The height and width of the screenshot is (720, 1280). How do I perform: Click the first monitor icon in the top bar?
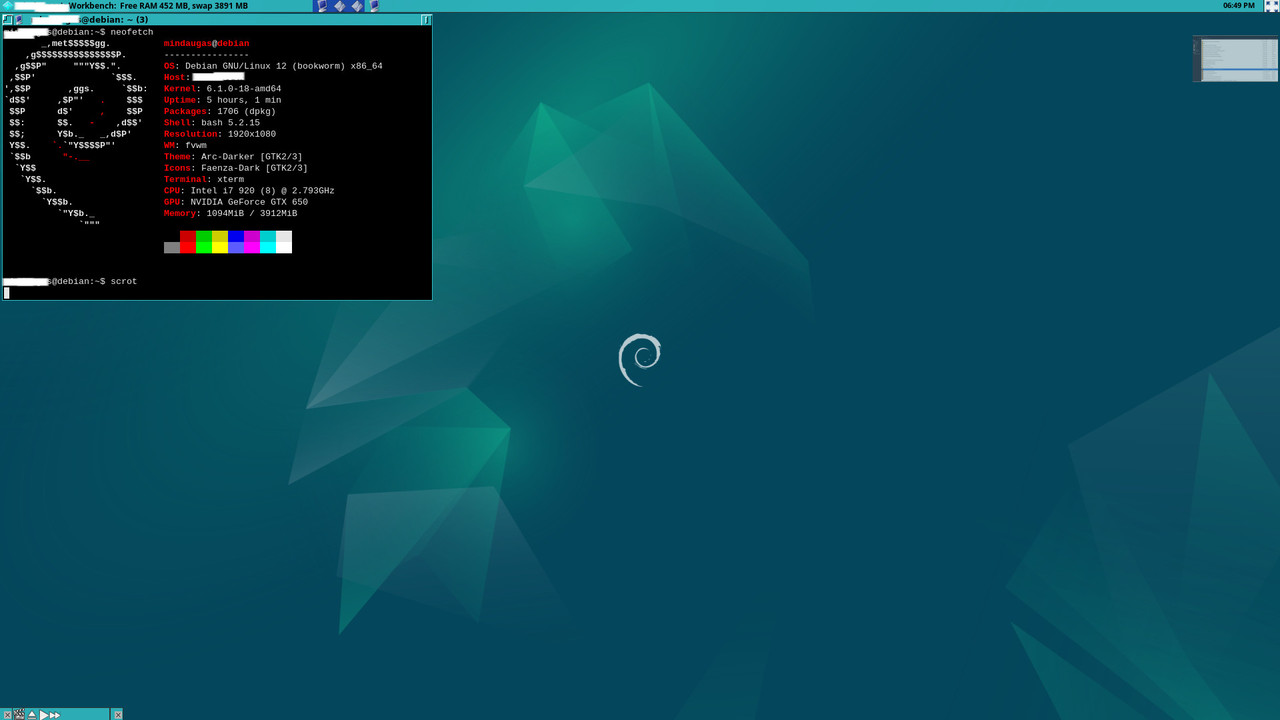coord(322,6)
